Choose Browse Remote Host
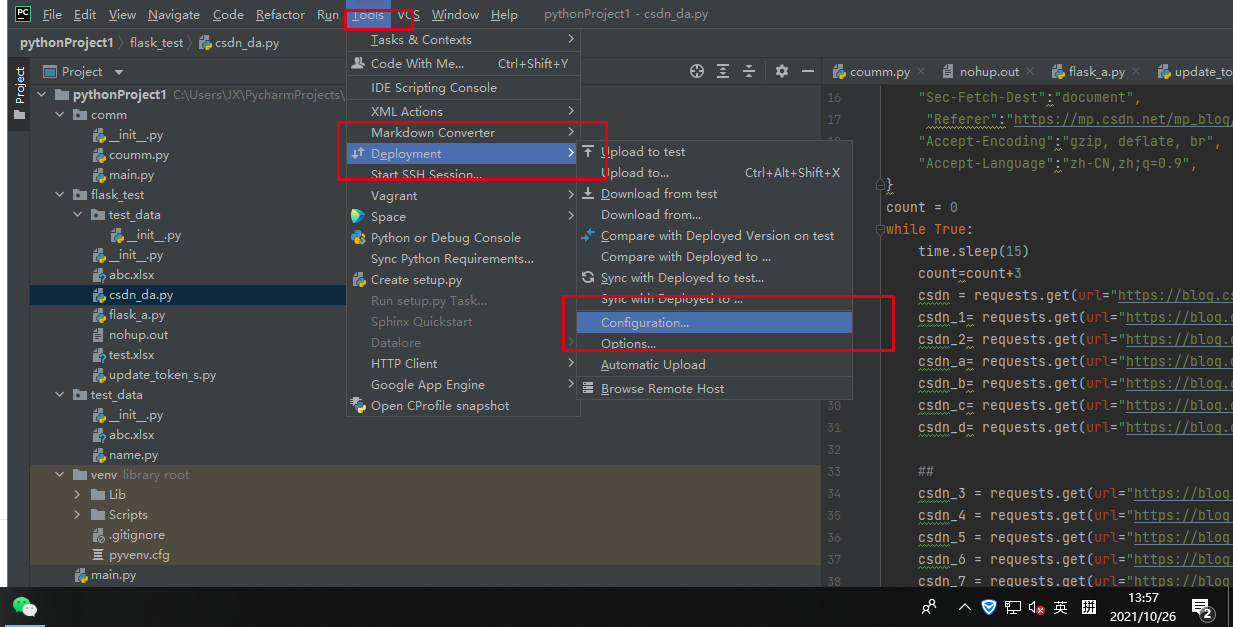 pyautogui.click(x=714, y=388)
